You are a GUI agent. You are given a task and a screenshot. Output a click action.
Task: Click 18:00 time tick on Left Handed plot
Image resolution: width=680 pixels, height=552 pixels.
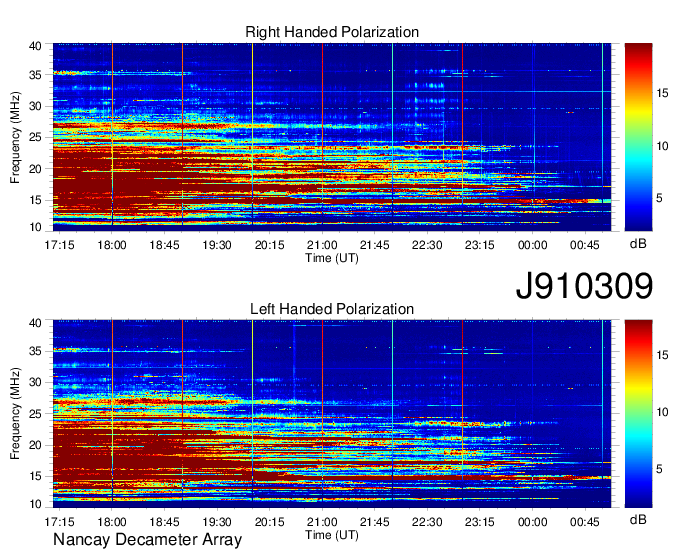tap(112, 522)
